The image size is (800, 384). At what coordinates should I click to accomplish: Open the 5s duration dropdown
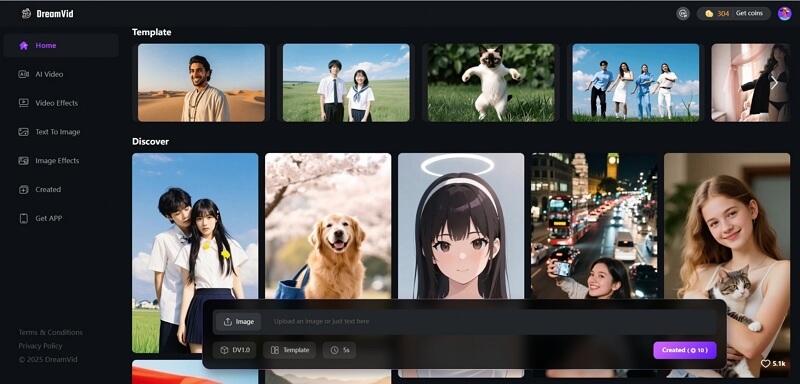[x=339, y=350]
